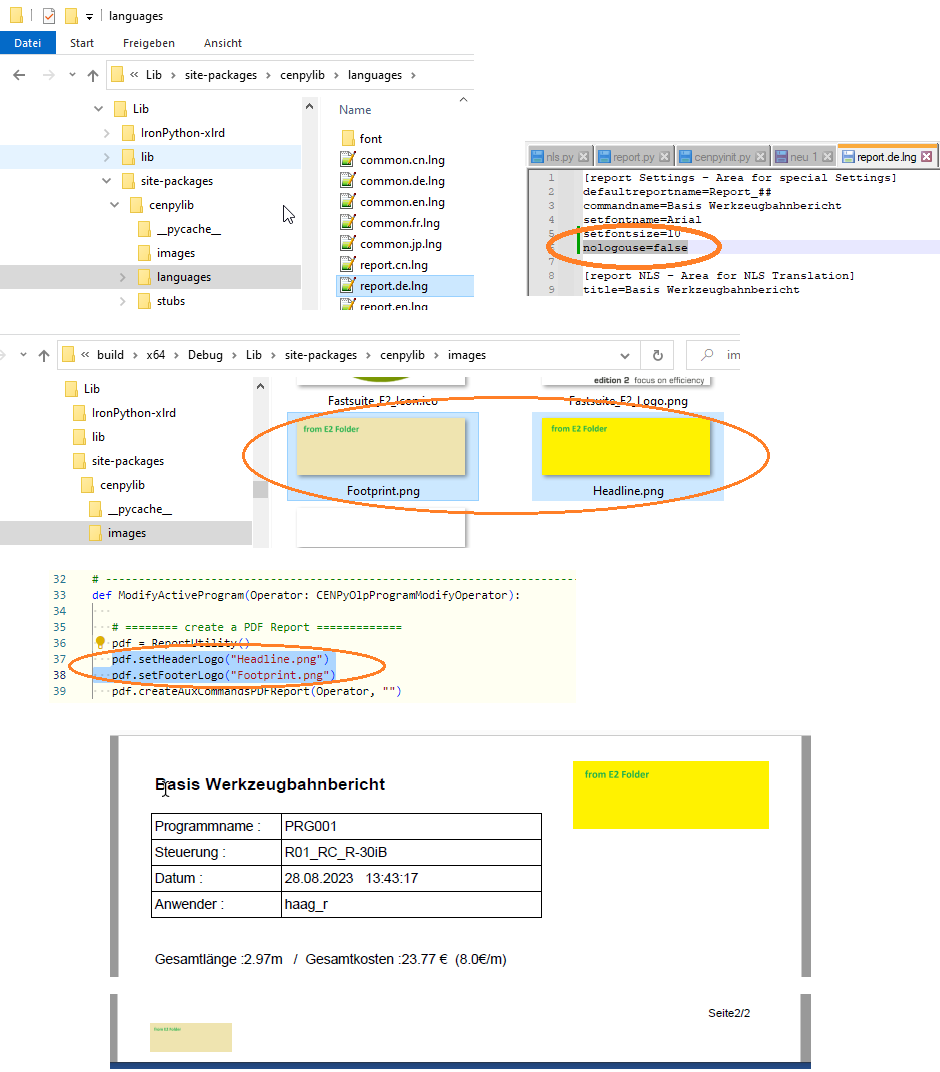This screenshot has height=1072, width=940.
Task: Select the common.fr.lng file in the list
Action: click(400, 223)
